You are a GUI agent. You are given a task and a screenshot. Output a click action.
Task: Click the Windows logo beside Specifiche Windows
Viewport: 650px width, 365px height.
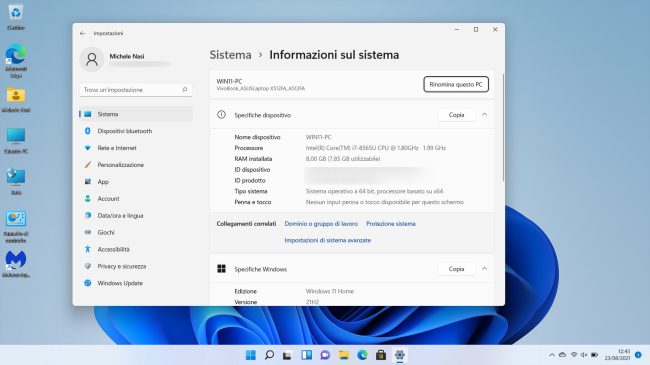(x=221, y=269)
